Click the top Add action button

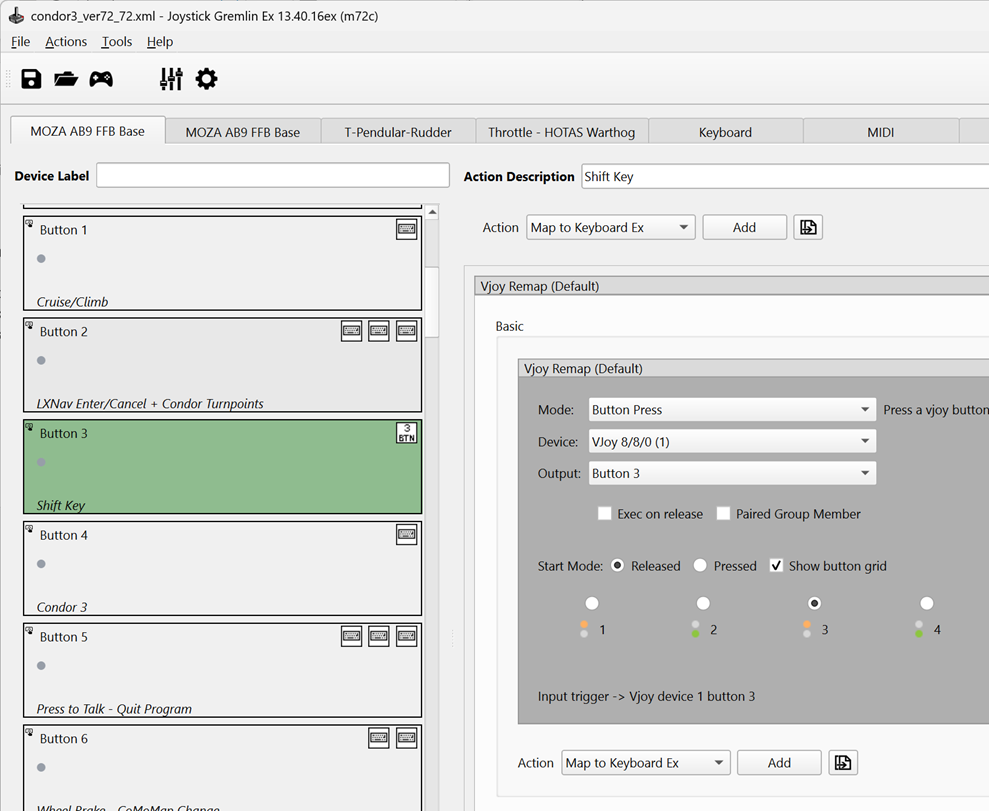coord(744,228)
